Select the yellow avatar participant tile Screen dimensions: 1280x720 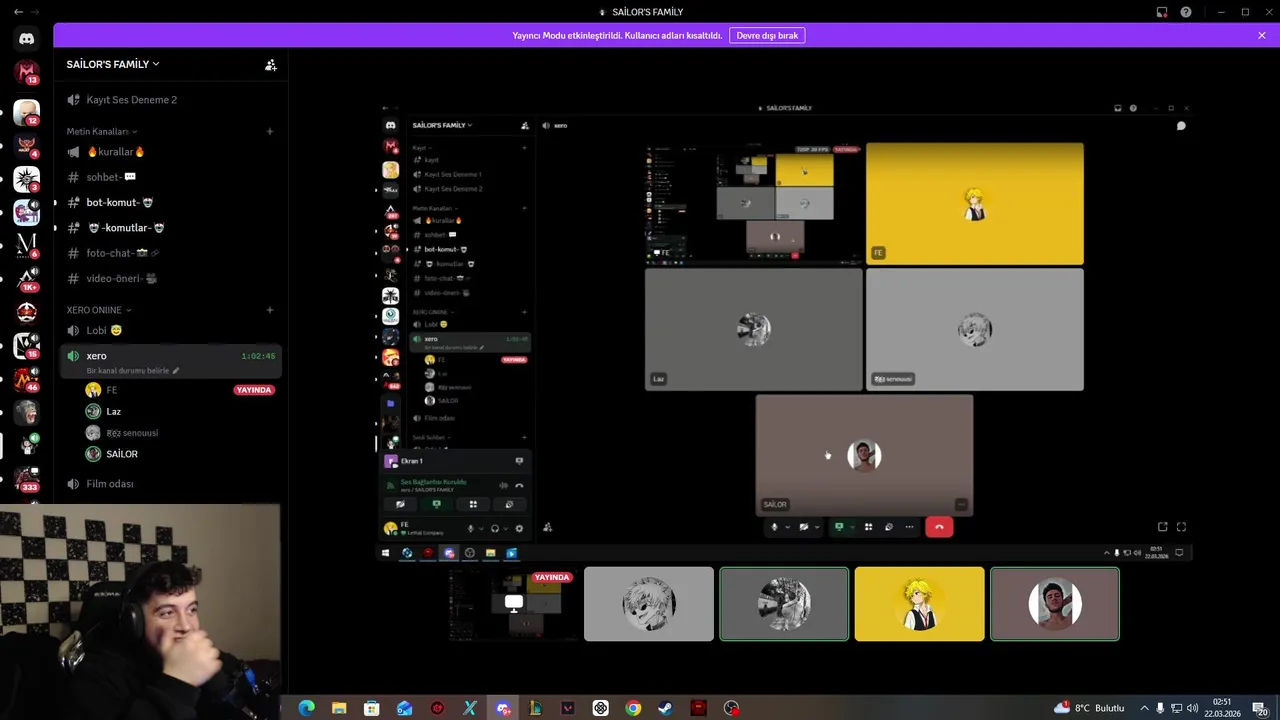[x=919, y=604]
